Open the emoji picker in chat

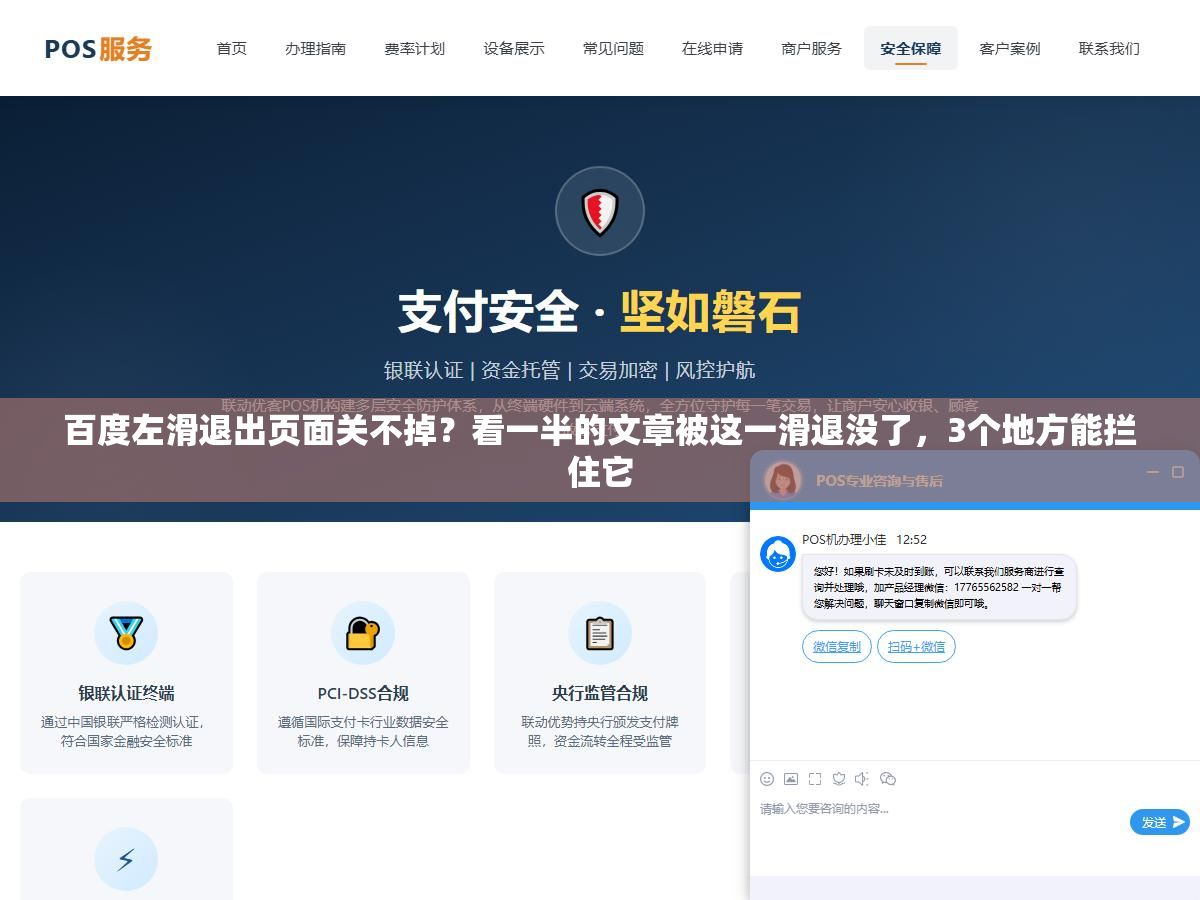pyautogui.click(x=767, y=778)
